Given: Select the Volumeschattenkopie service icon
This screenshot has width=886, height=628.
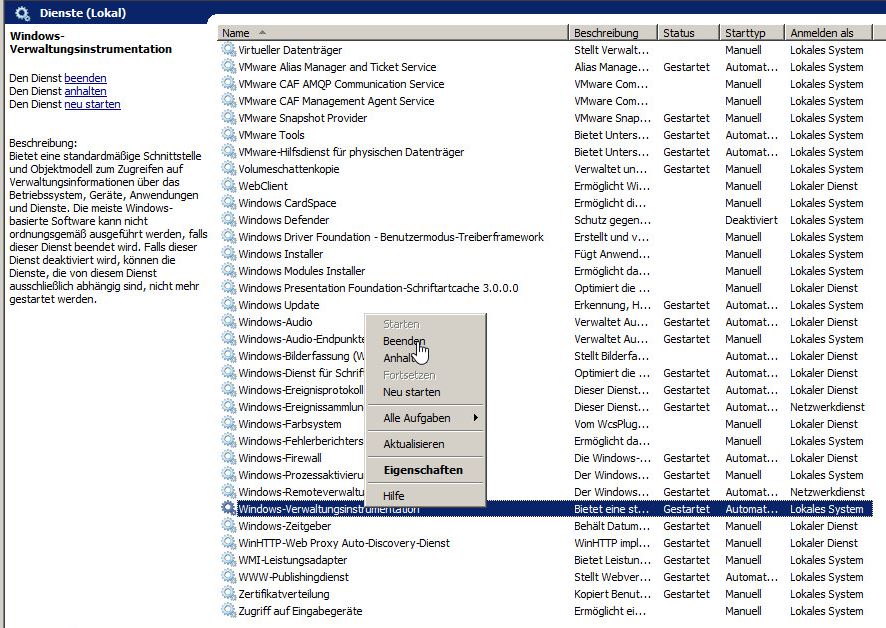Looking at the screenshot, I should coord(228,168).
